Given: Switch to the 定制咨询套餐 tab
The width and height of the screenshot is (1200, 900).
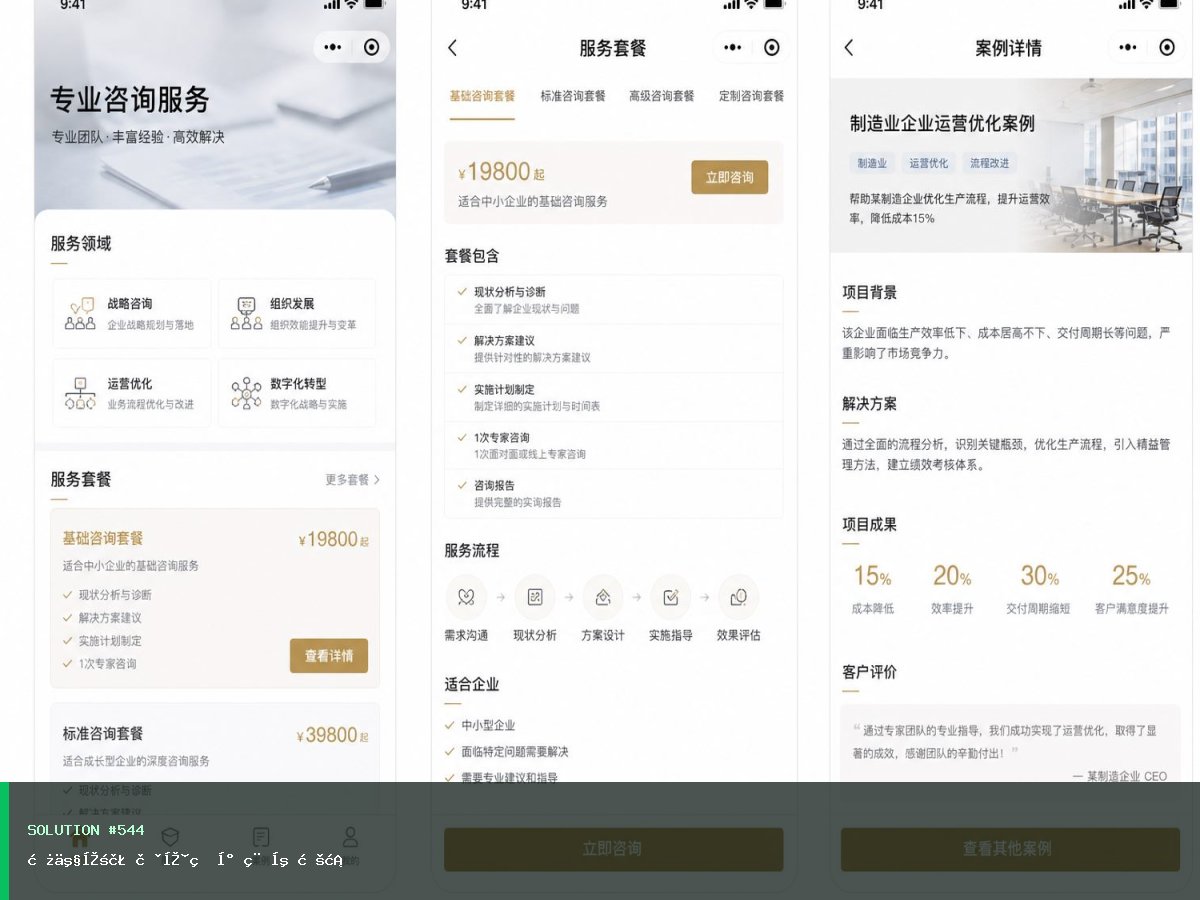Looking at the screenshot, I should [751, 96].
